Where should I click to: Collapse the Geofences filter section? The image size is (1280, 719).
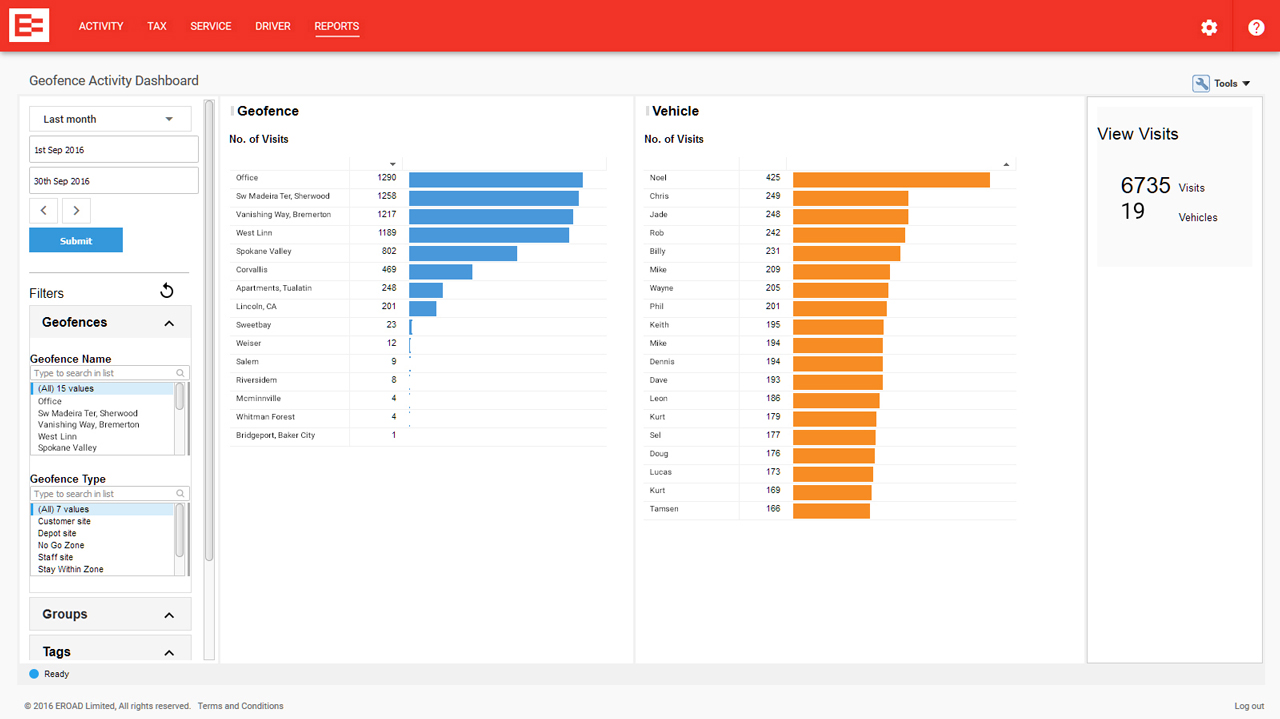tap(169, 323)
